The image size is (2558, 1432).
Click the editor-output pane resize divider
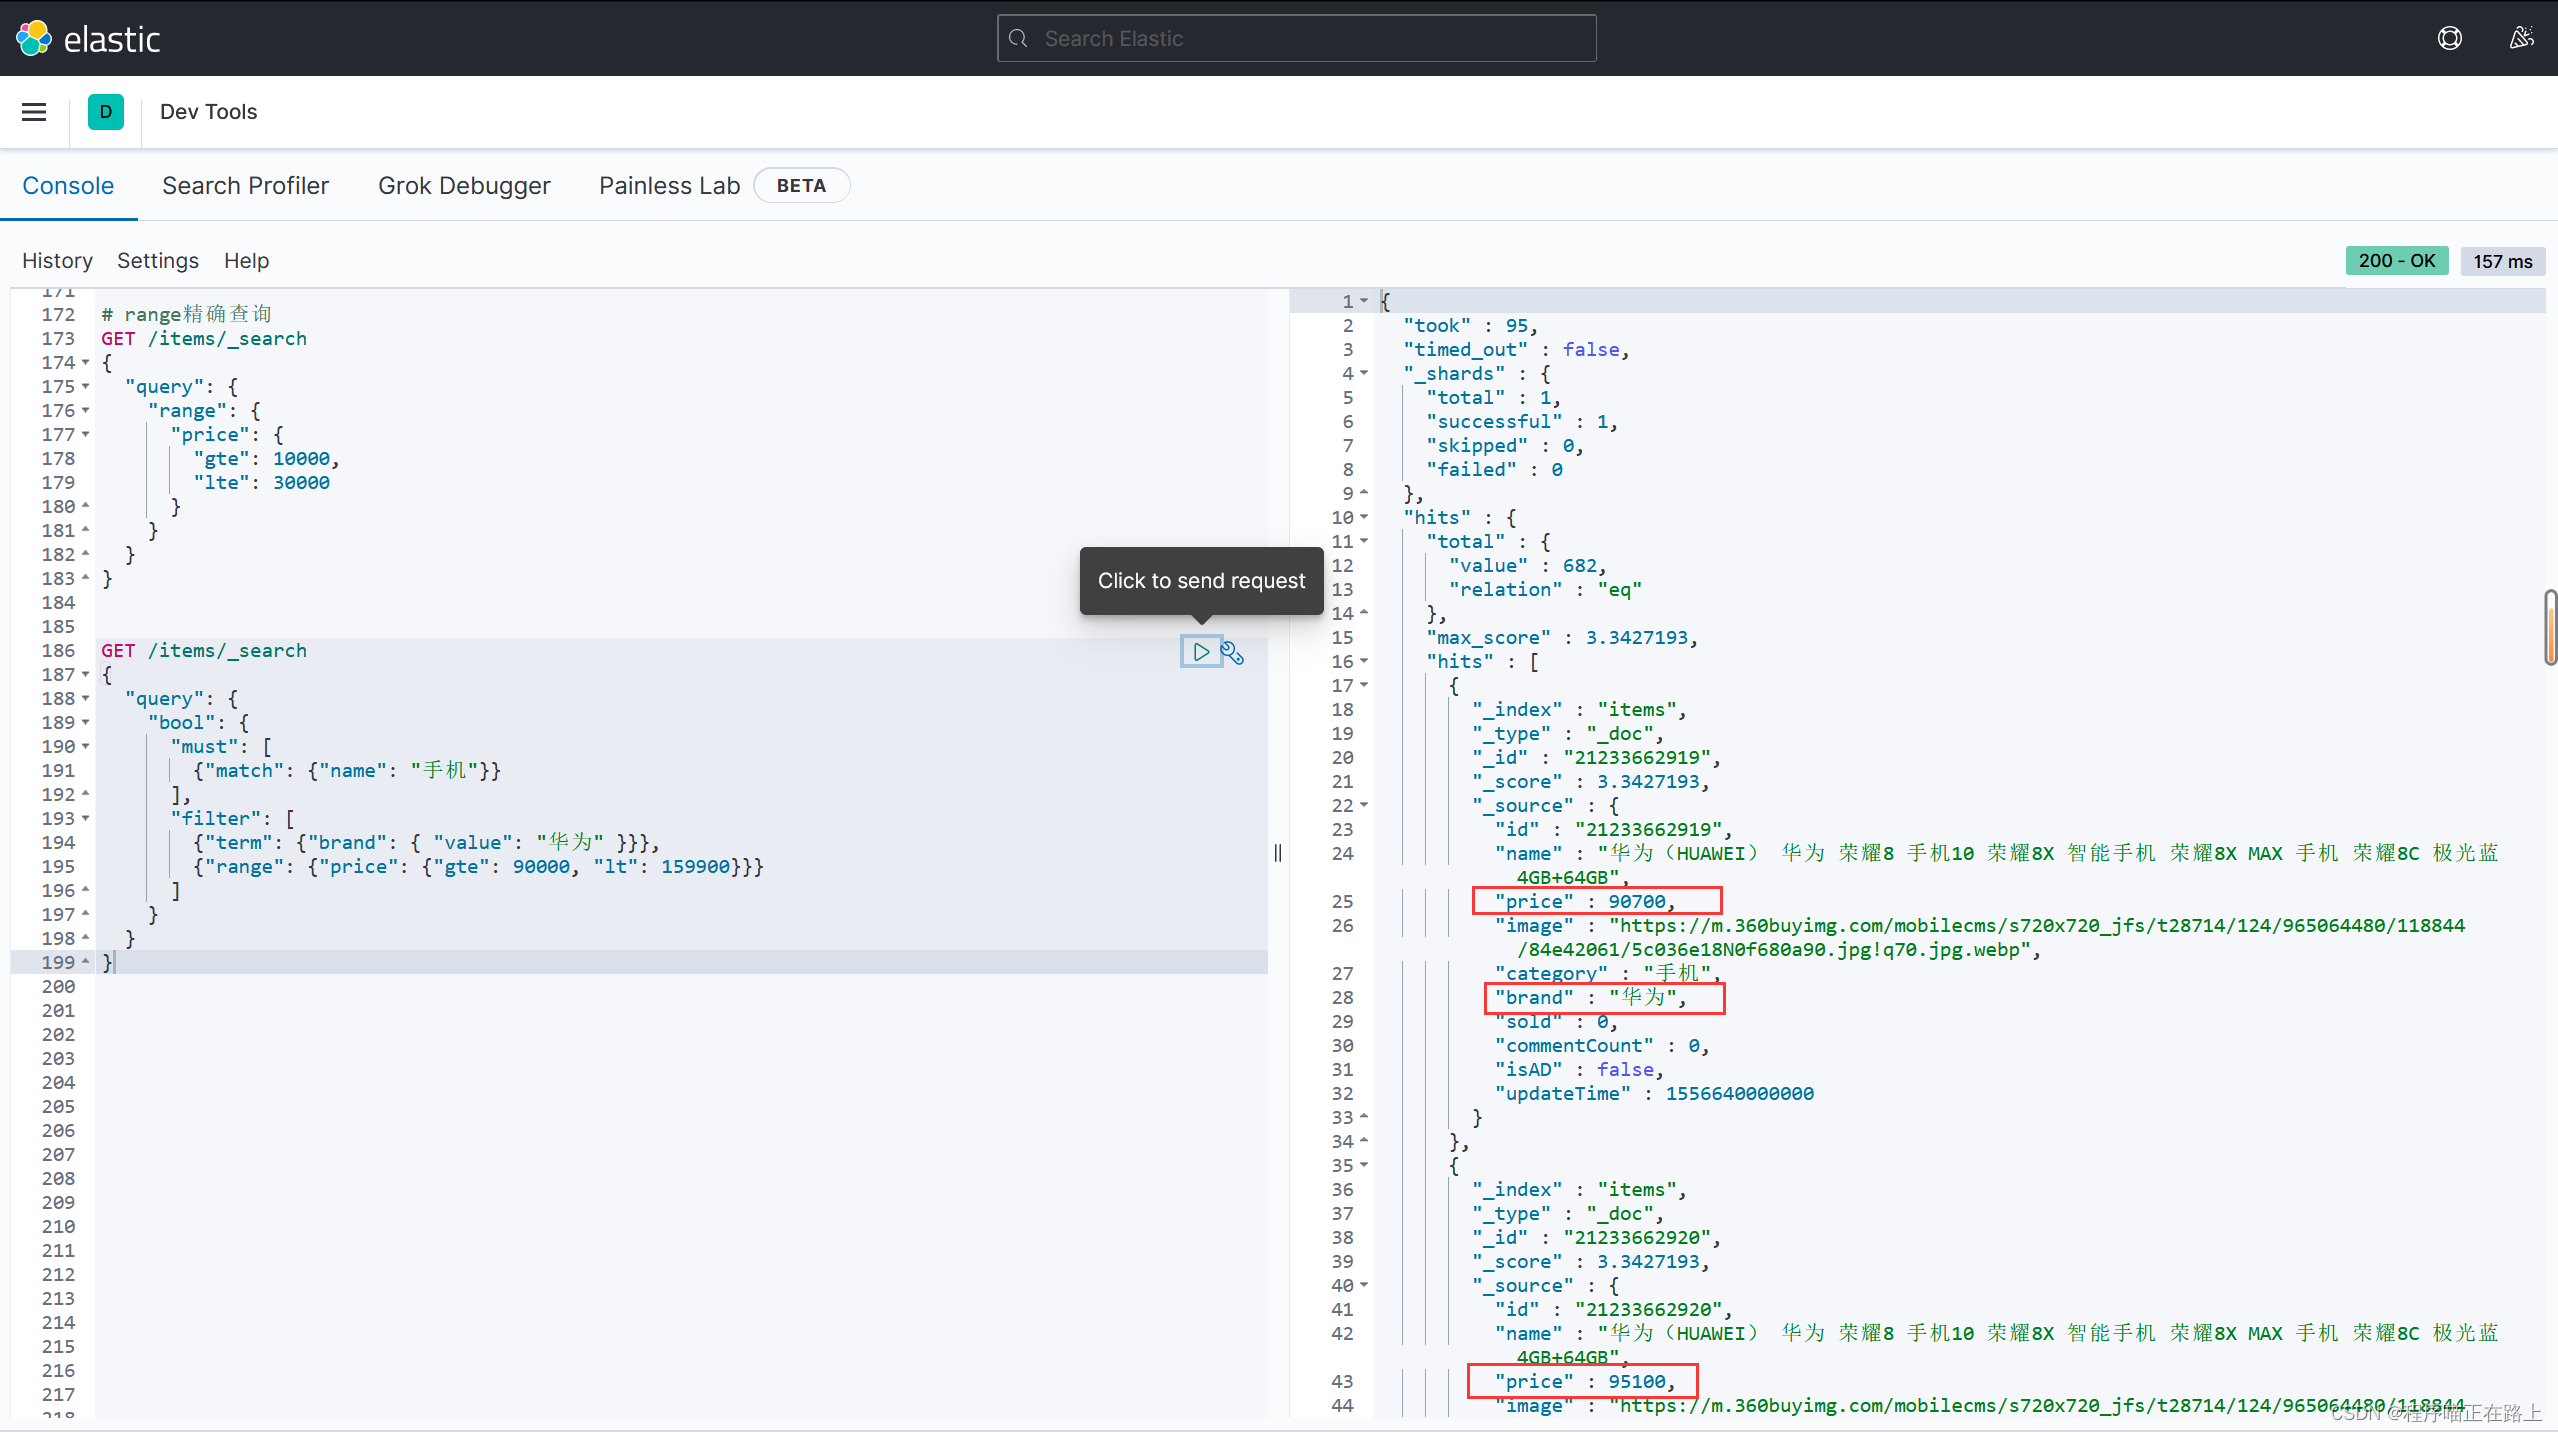[1278, 853]
